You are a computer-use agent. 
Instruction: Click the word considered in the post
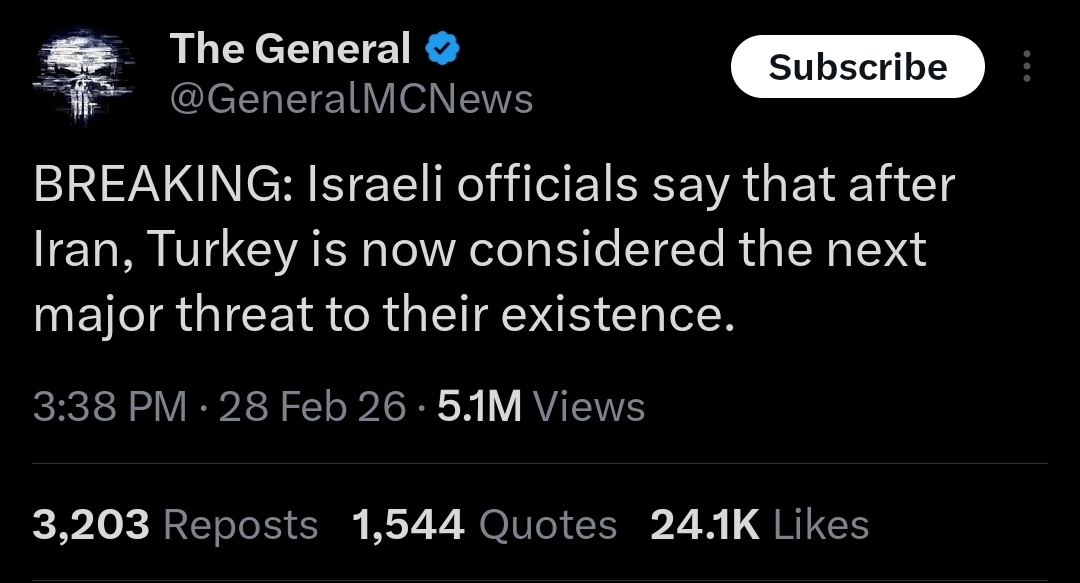[596, 249]
